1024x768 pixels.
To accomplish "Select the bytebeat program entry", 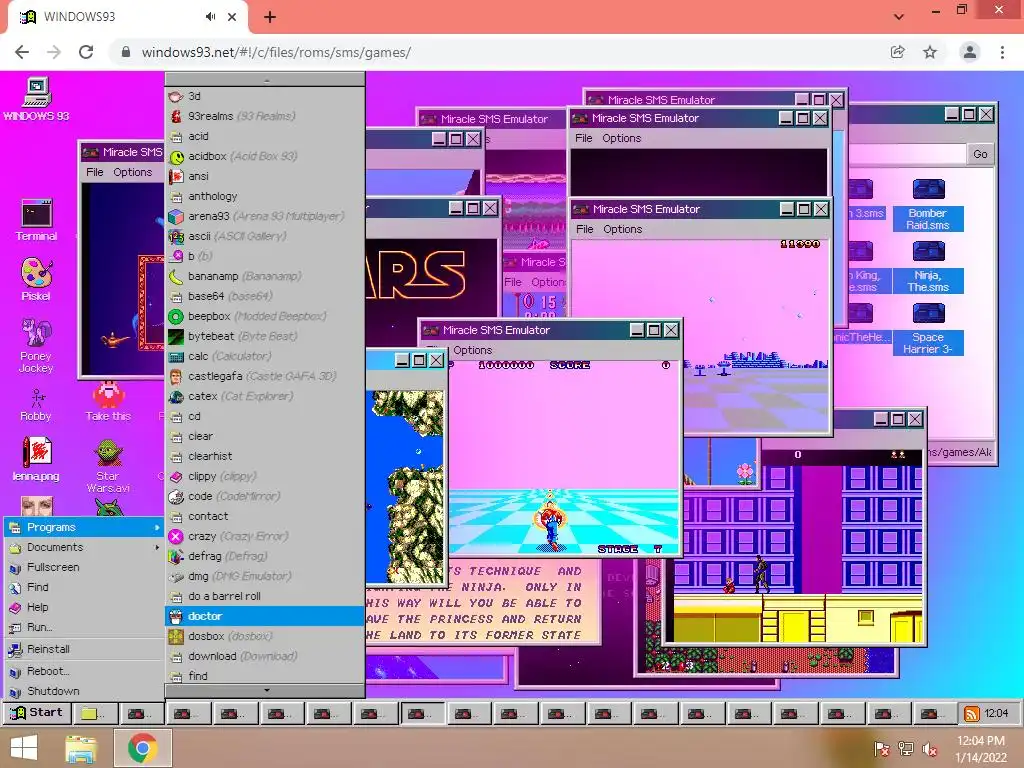I will point(264,336).
